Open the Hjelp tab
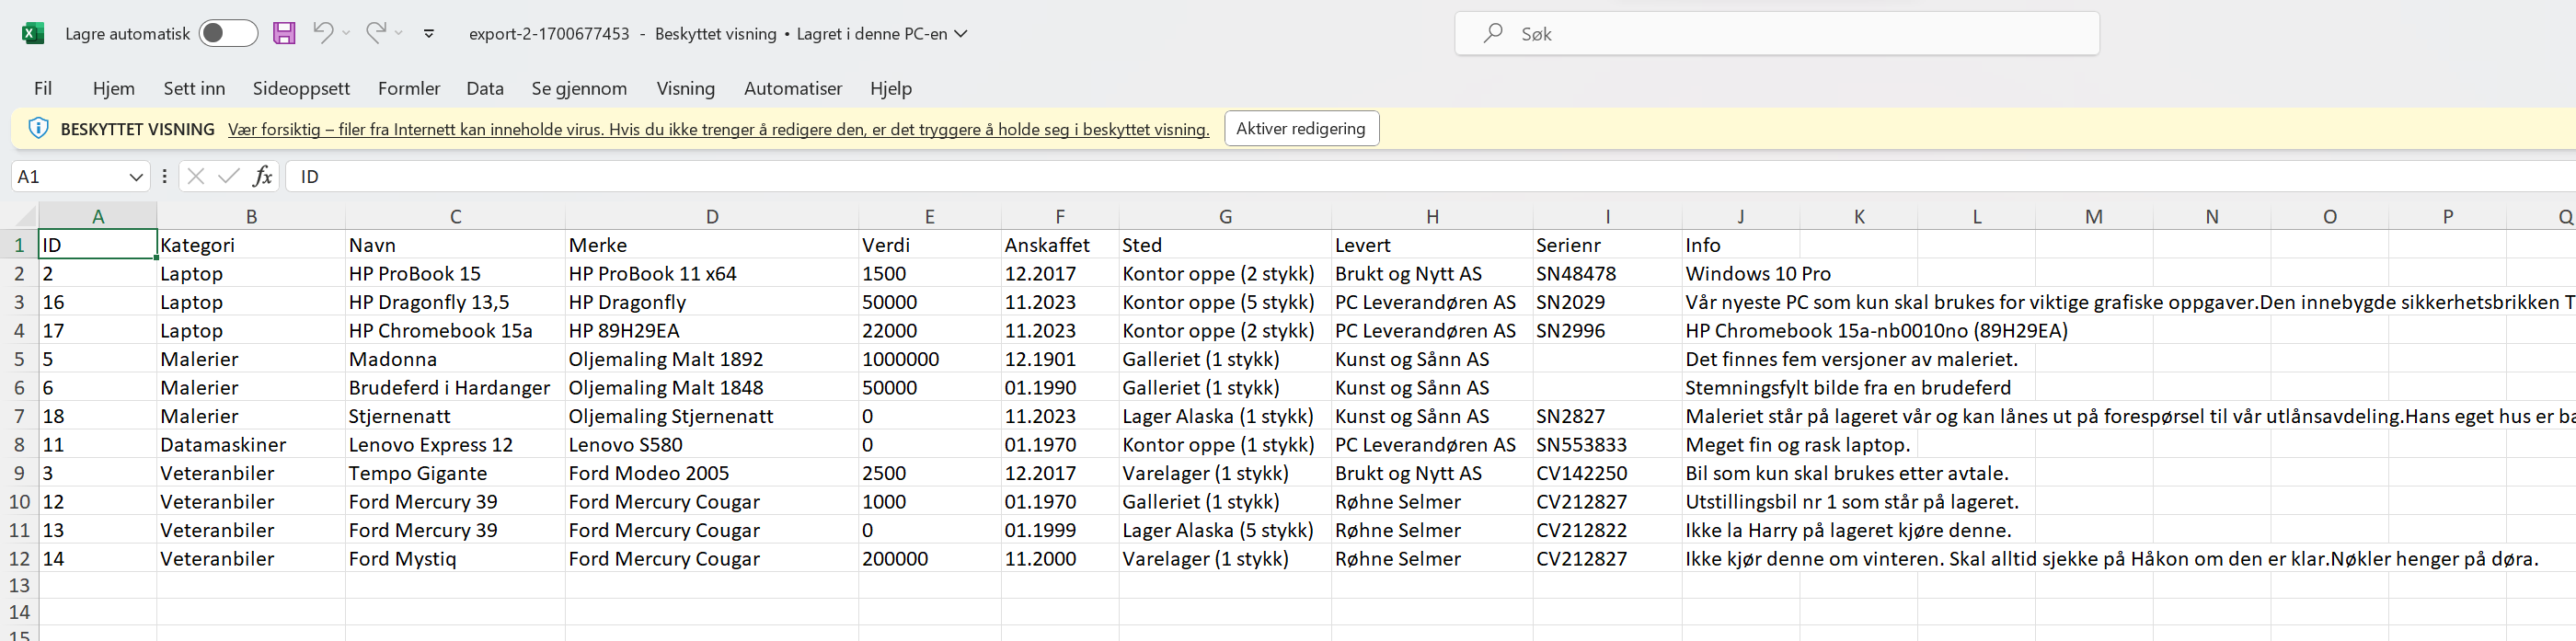Viewport: 2576px width, 641px height. click(890, 88)
